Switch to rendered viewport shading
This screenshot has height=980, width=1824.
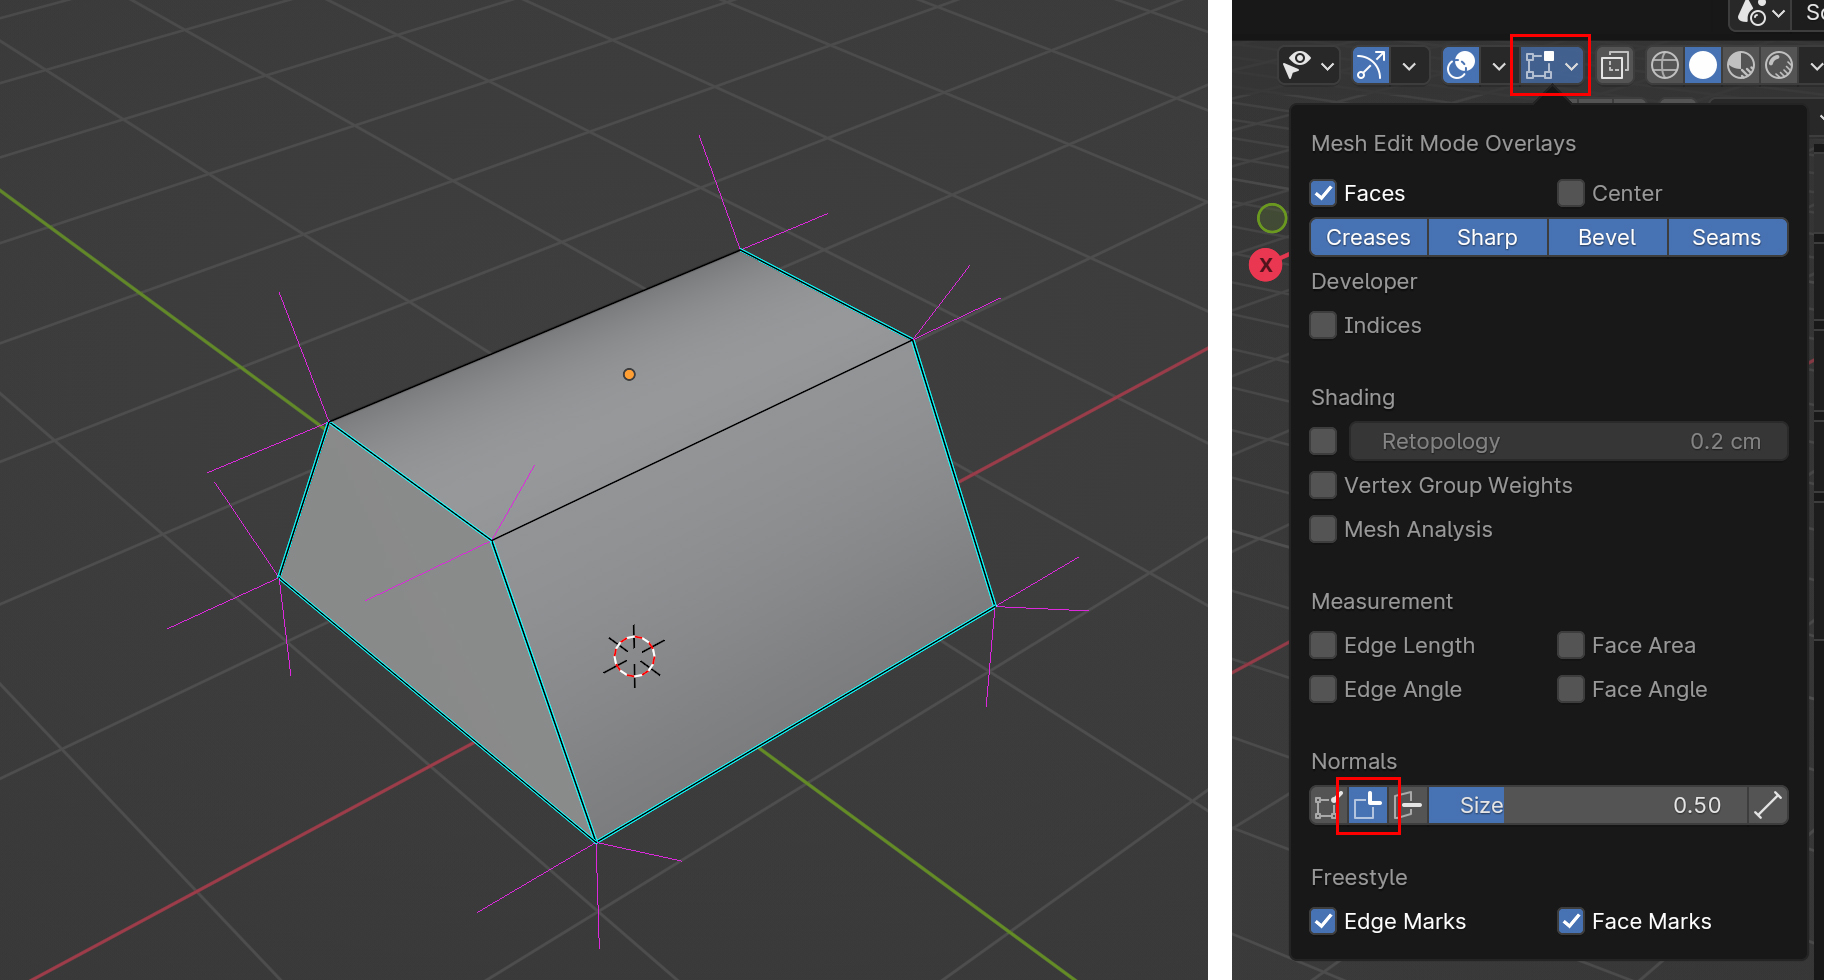1779,66
